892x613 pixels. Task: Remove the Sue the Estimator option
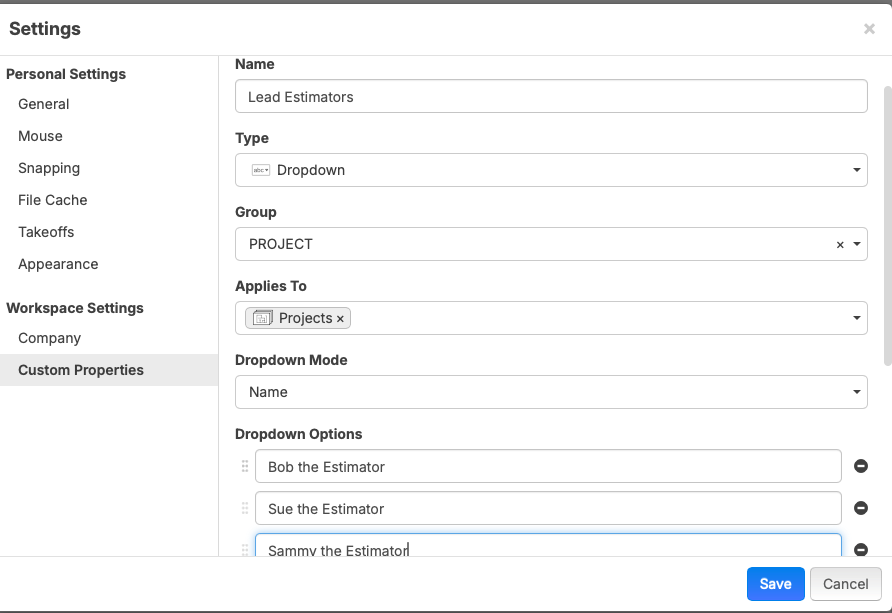coord(860,508)
